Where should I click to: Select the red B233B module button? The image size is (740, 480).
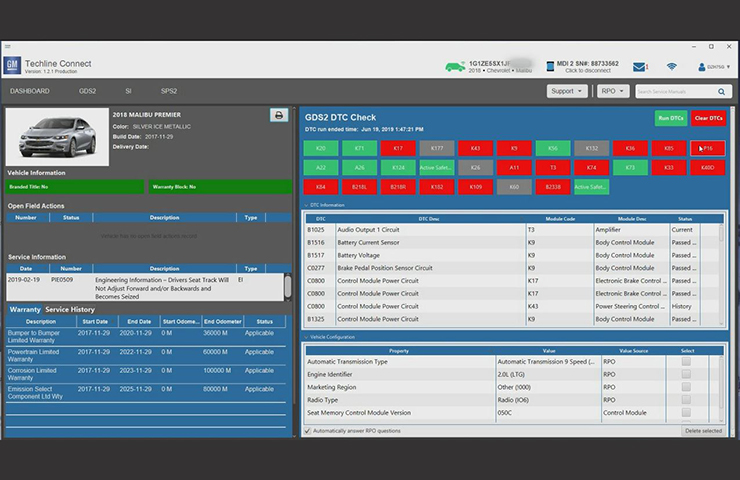pos(553,187)
